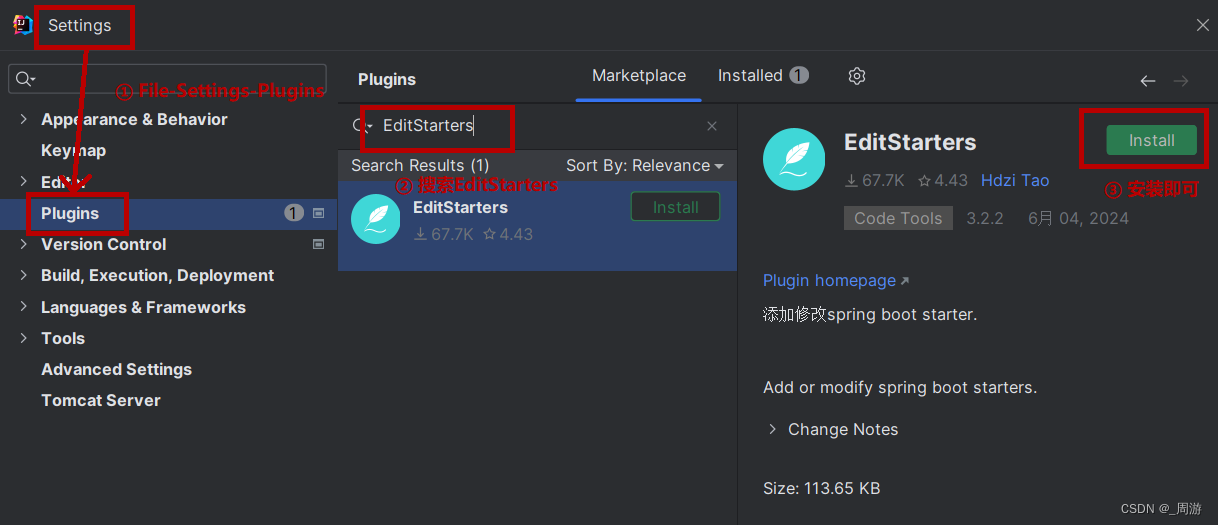Screen dimensions: 1218x525
Task: Click the Size: 113.65 KB text
Action: 822,489
